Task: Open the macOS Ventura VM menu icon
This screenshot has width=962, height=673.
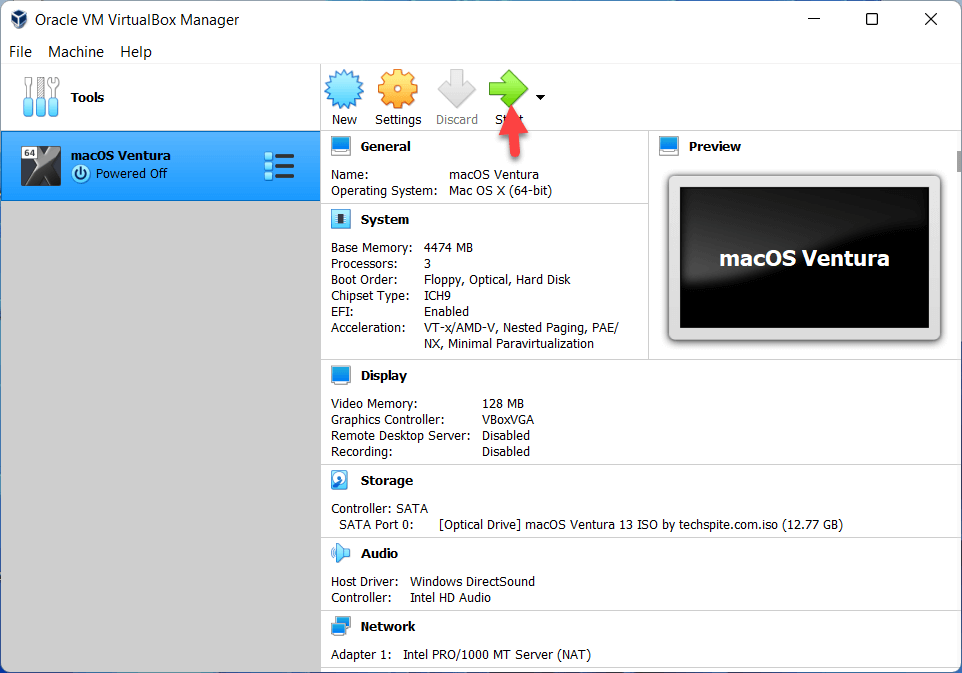Action: [x=279, y=166]
